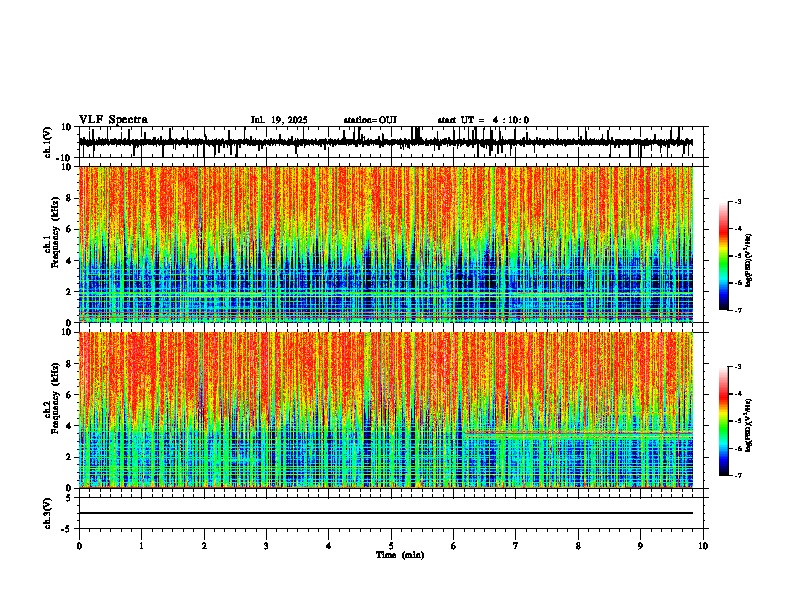Click the "ch.3(V)" axis label
The width and height of the screenshot is (792, 612).
(x=48, y=513)
